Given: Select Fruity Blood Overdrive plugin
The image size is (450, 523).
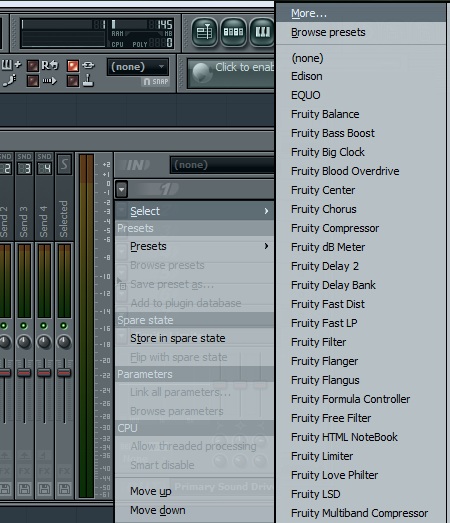Looking at the screenshot, I should click(x=361, y=171).
